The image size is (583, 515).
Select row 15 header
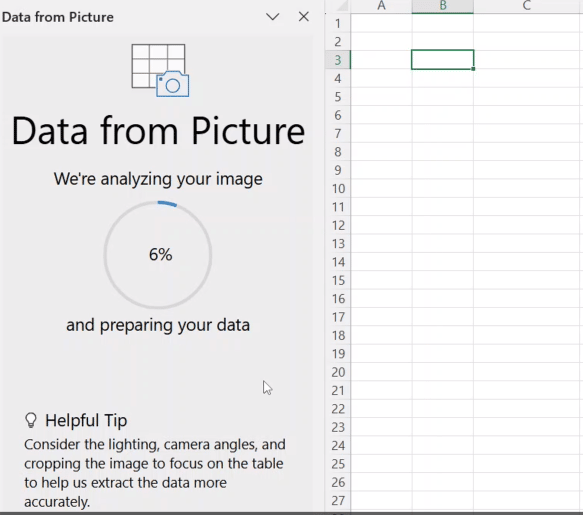coord(338,280)
